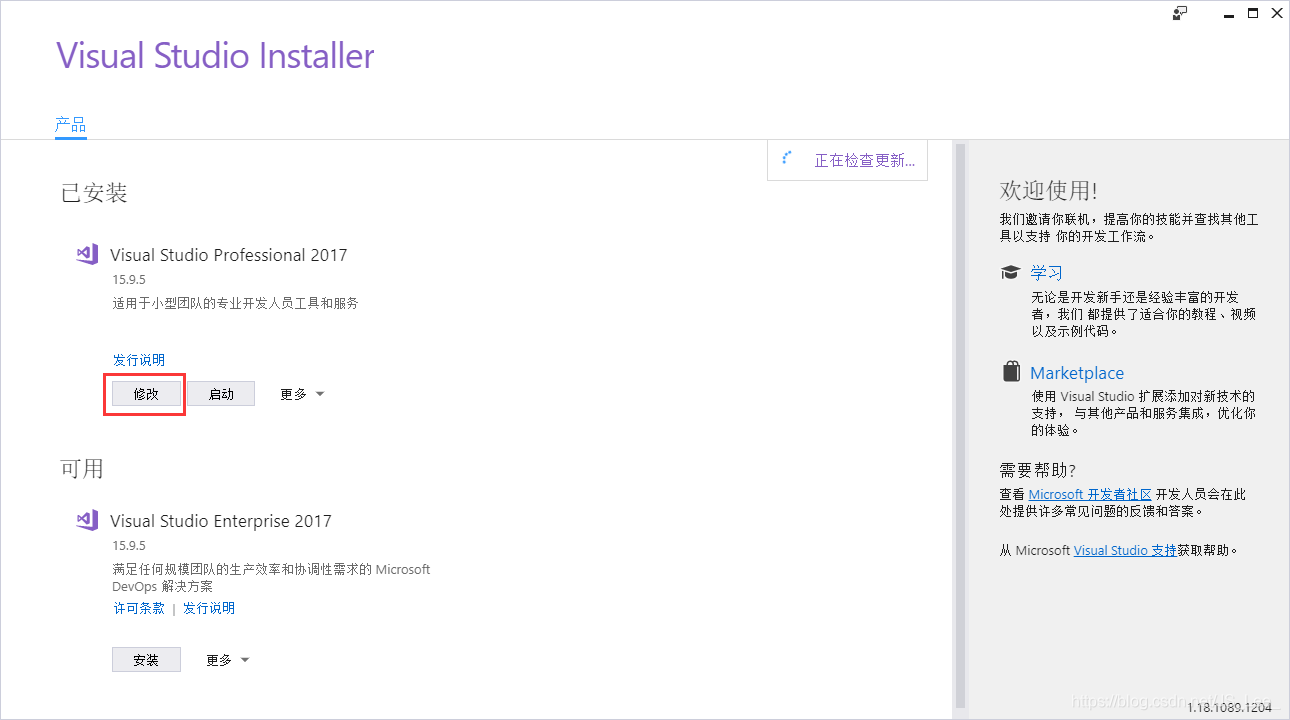The height and width of the screenshot is (720, 1290).
Task: Click the Visual Studio Installer title text
Action: (215, 55)
